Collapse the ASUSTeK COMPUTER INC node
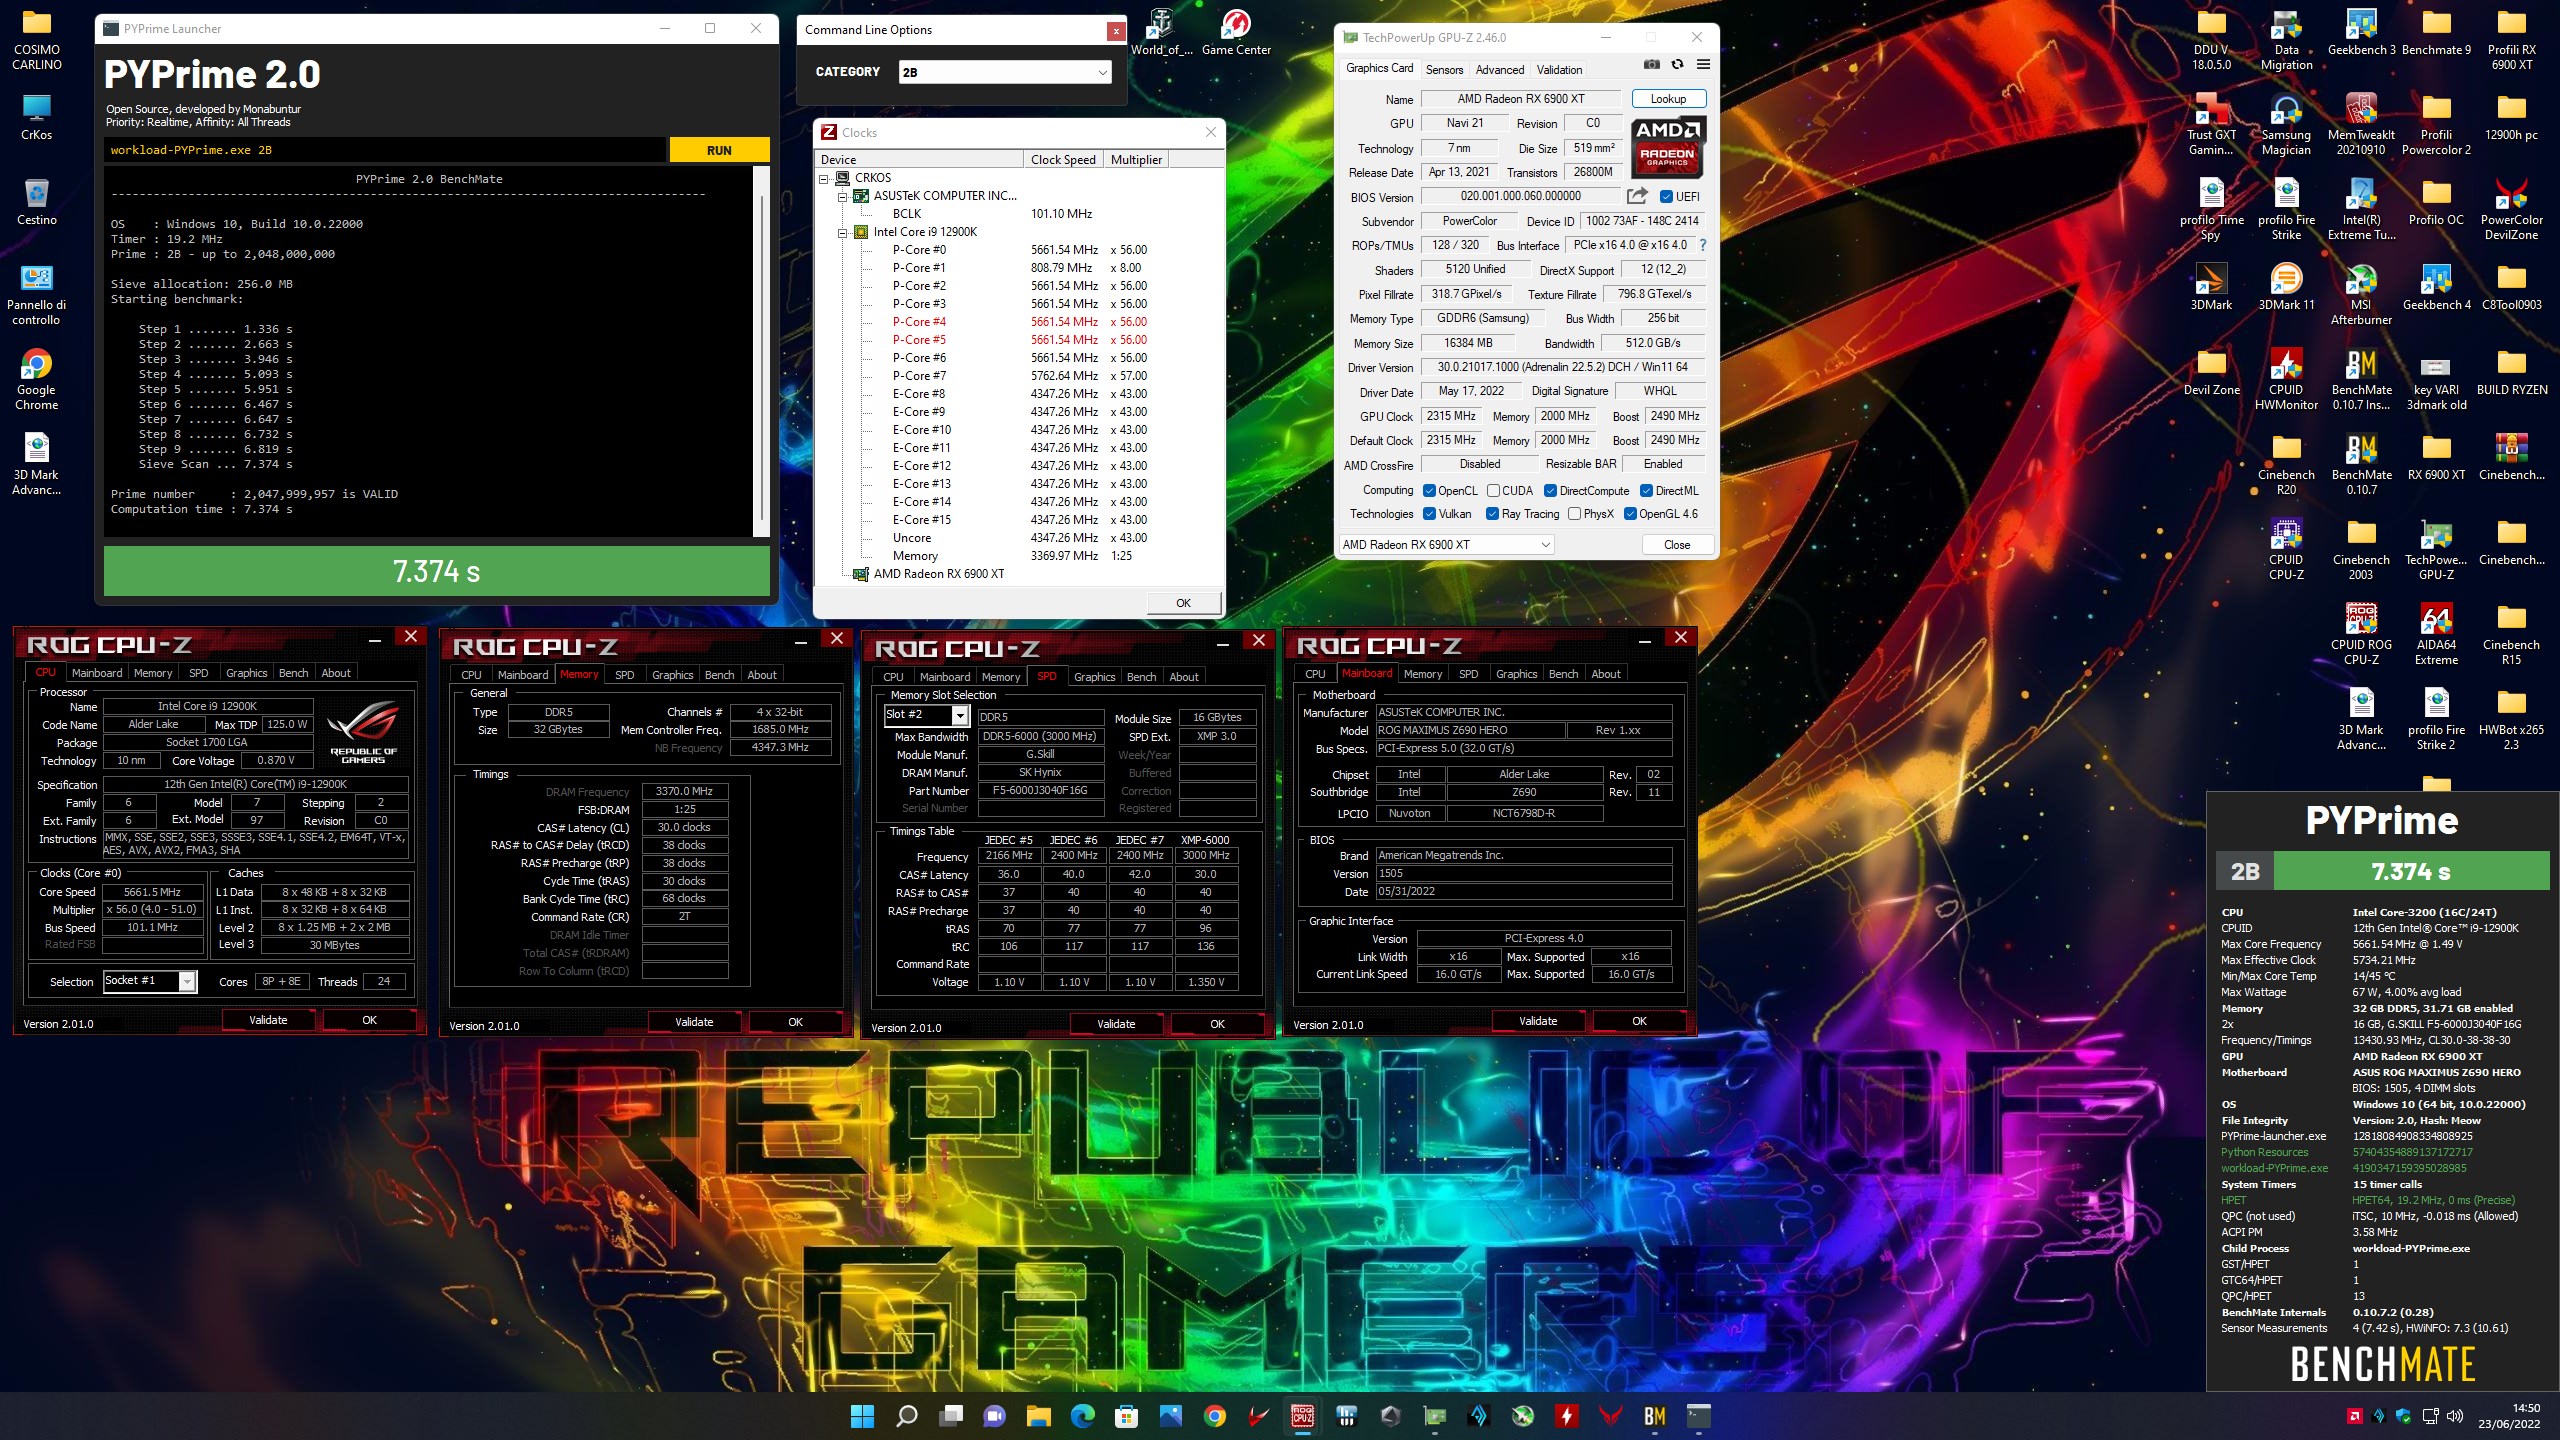Image resolution: width=2560 pixels, height=1440 pixels. 842,196
